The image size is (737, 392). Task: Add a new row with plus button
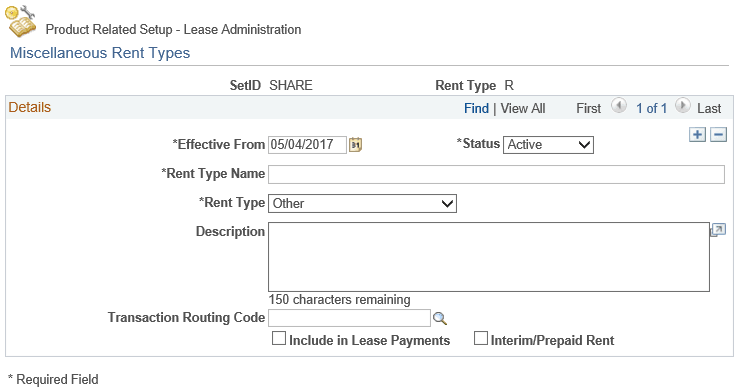pos(698,134)
